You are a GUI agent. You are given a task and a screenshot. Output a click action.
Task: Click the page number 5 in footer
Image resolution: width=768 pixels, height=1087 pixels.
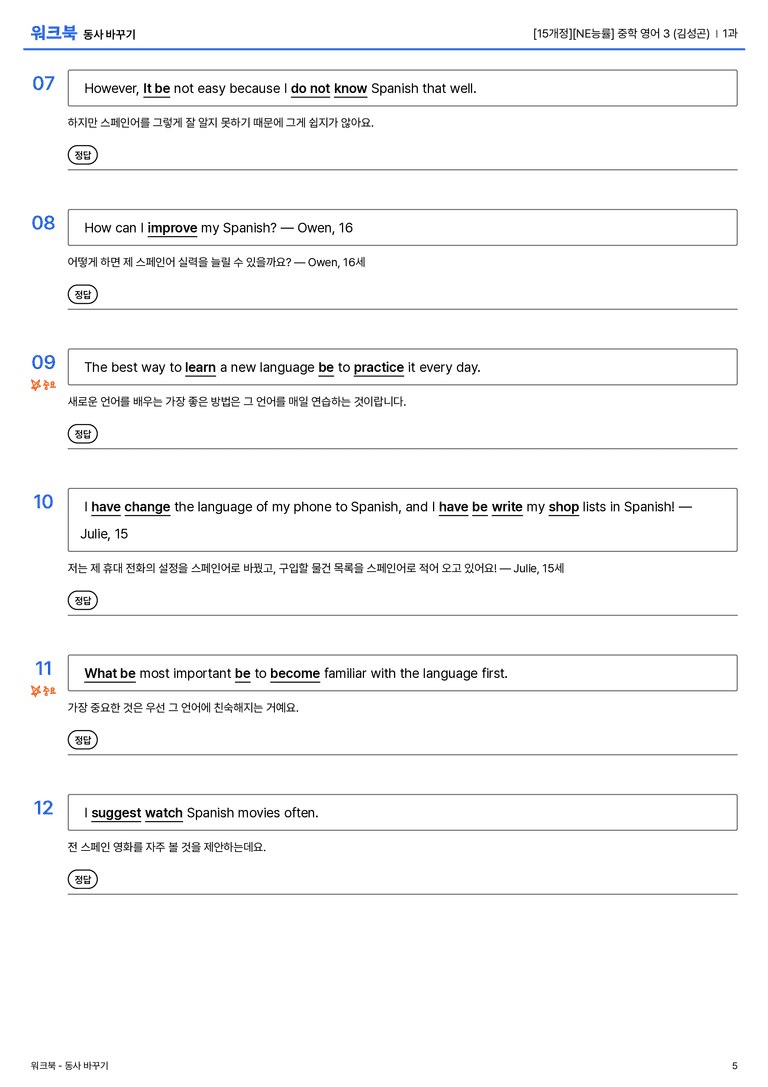(735, 1066)
